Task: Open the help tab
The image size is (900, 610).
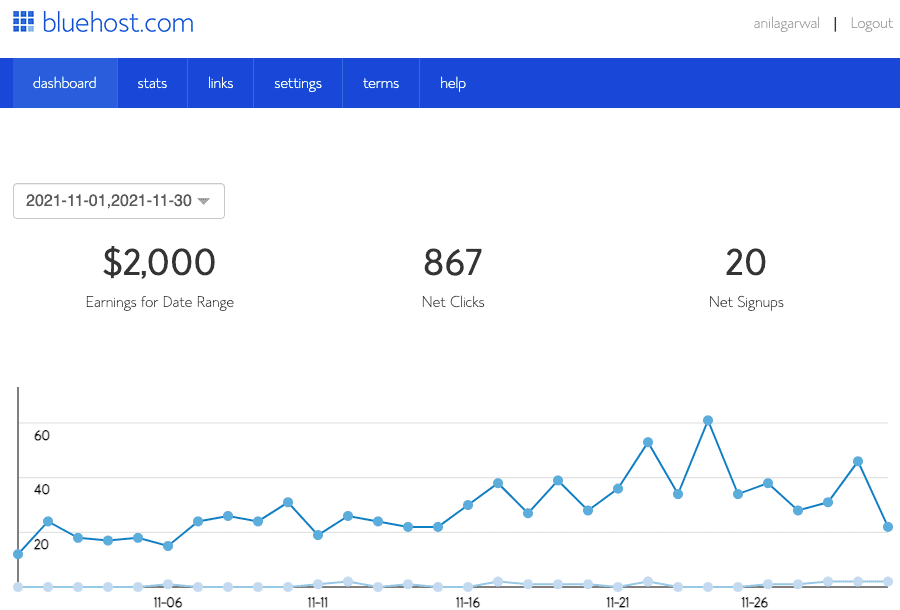Action: [x=452, y=83]
